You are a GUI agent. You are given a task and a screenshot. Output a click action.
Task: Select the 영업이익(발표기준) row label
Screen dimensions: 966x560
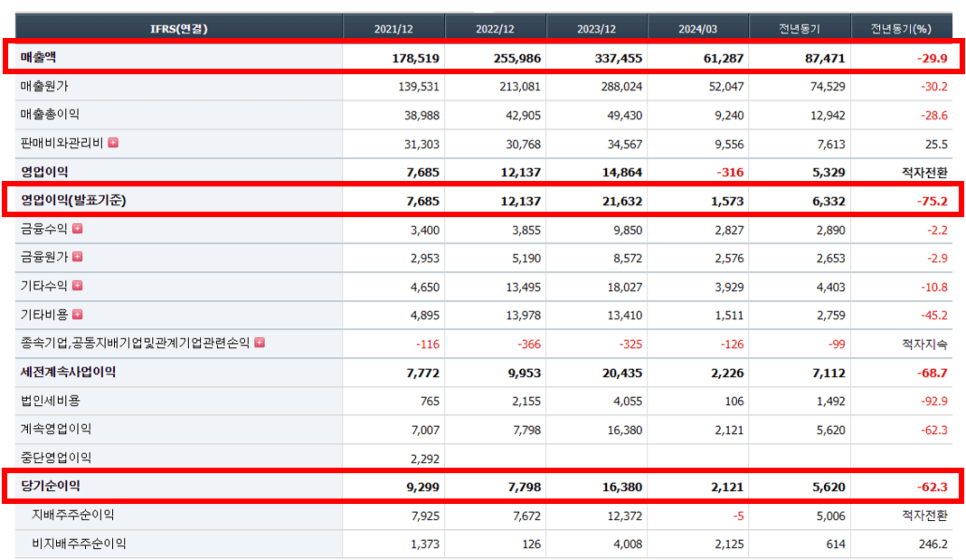[x=73, y=200]
